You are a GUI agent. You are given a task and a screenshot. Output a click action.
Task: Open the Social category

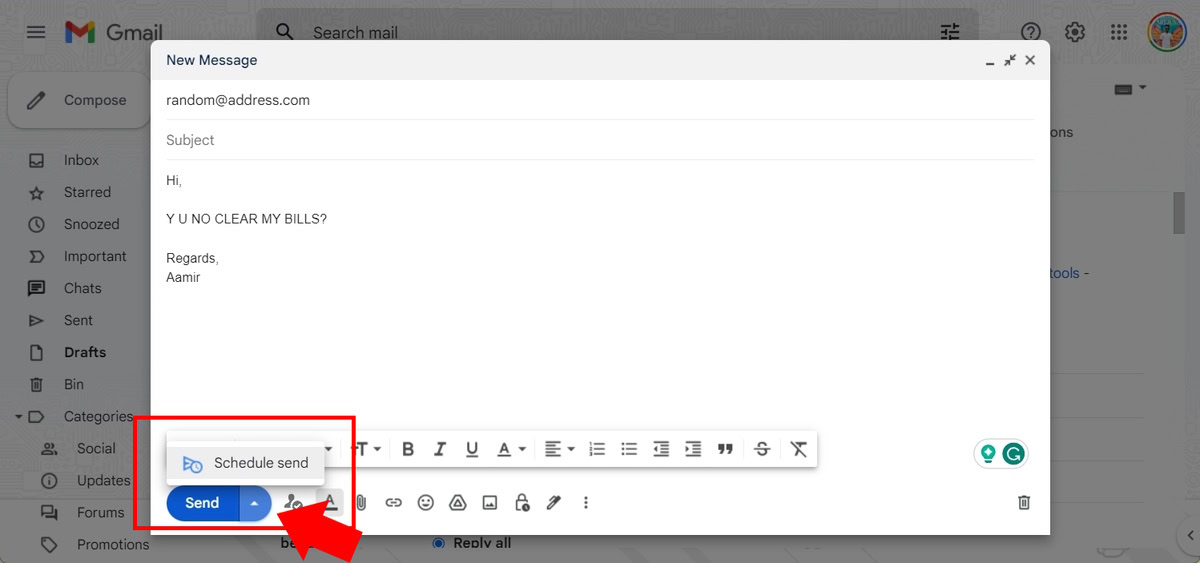click(96, 448)
